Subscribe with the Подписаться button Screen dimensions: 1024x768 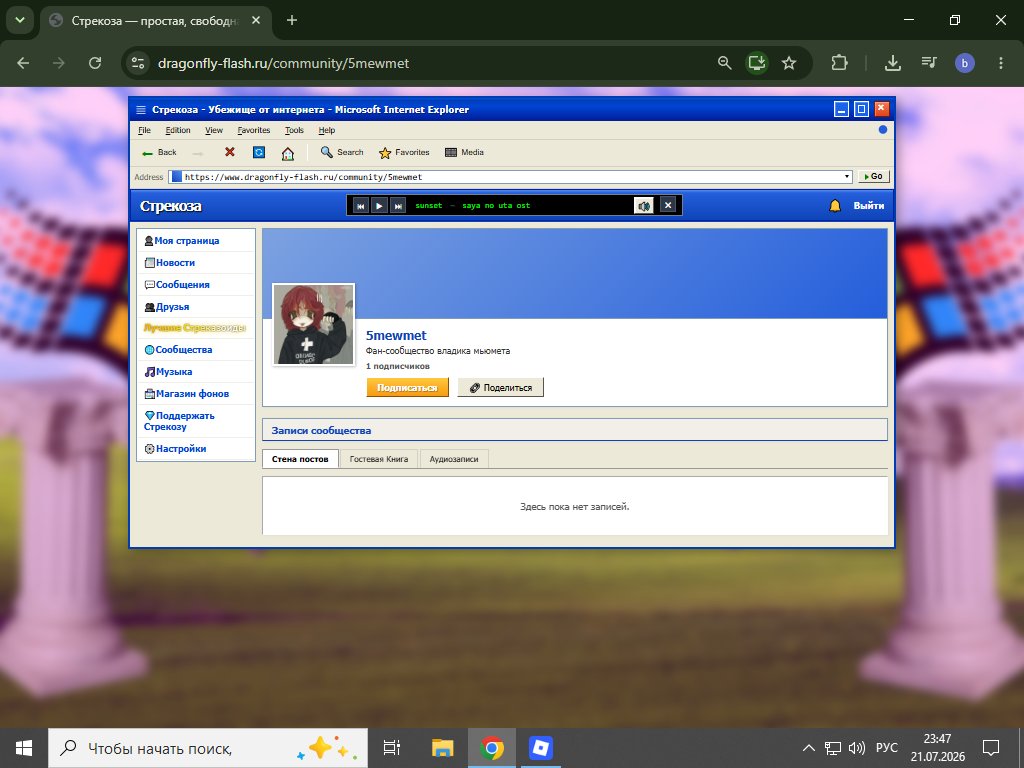(408, 387)
